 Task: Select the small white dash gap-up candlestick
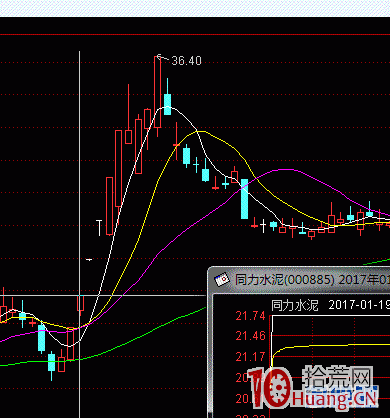click(89, 259)
